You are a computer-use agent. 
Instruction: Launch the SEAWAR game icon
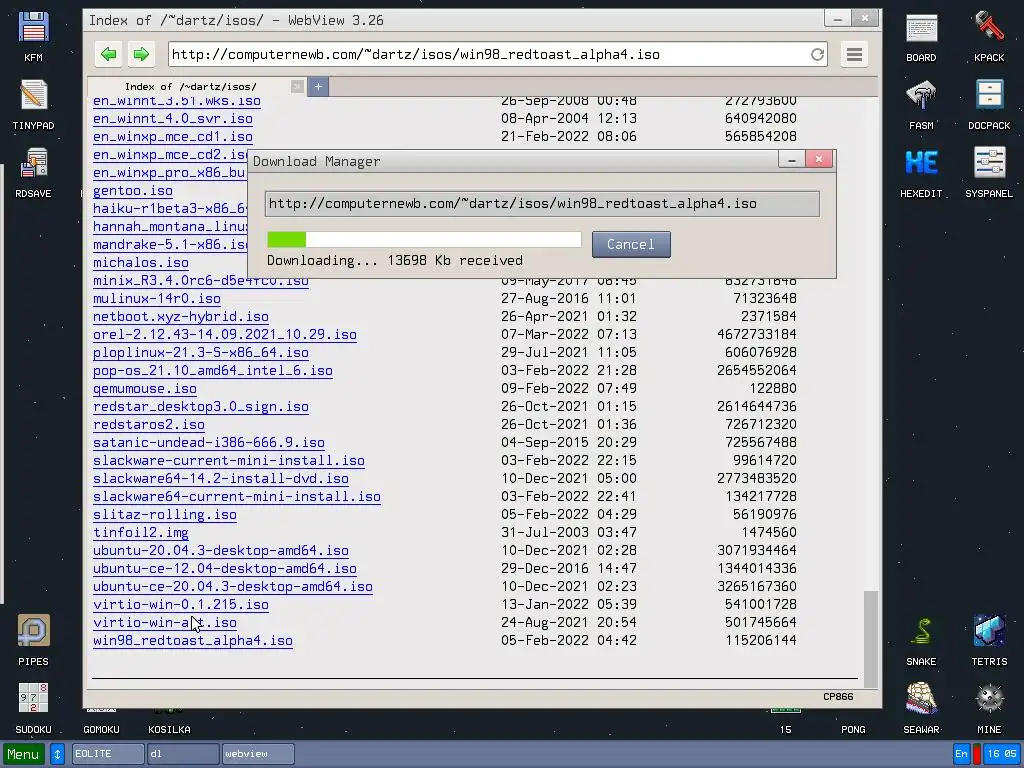[x=921, y=708]
